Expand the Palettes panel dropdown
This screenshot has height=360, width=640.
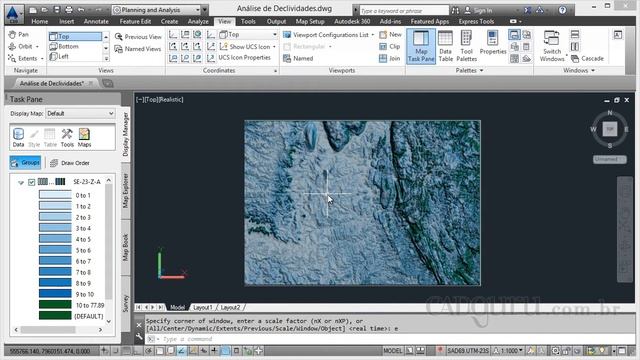[x=469, y=70]
